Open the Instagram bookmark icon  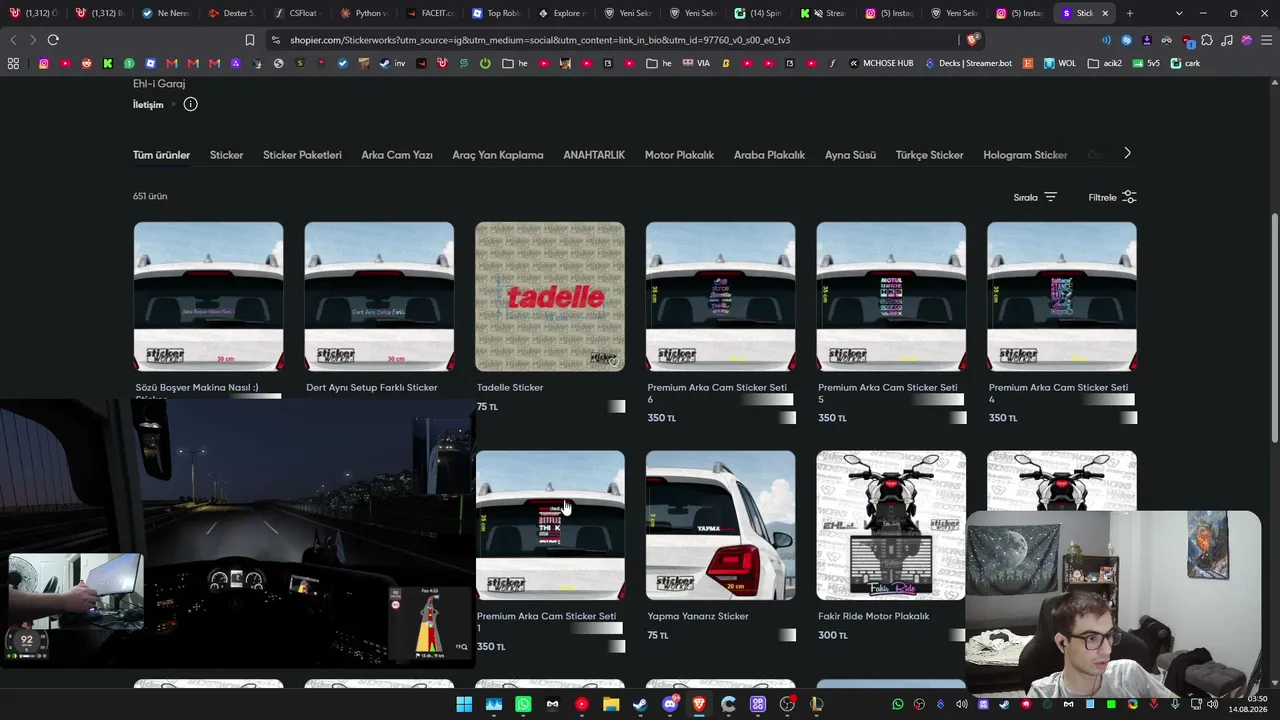pyautogui.click(x=44, y=63)
